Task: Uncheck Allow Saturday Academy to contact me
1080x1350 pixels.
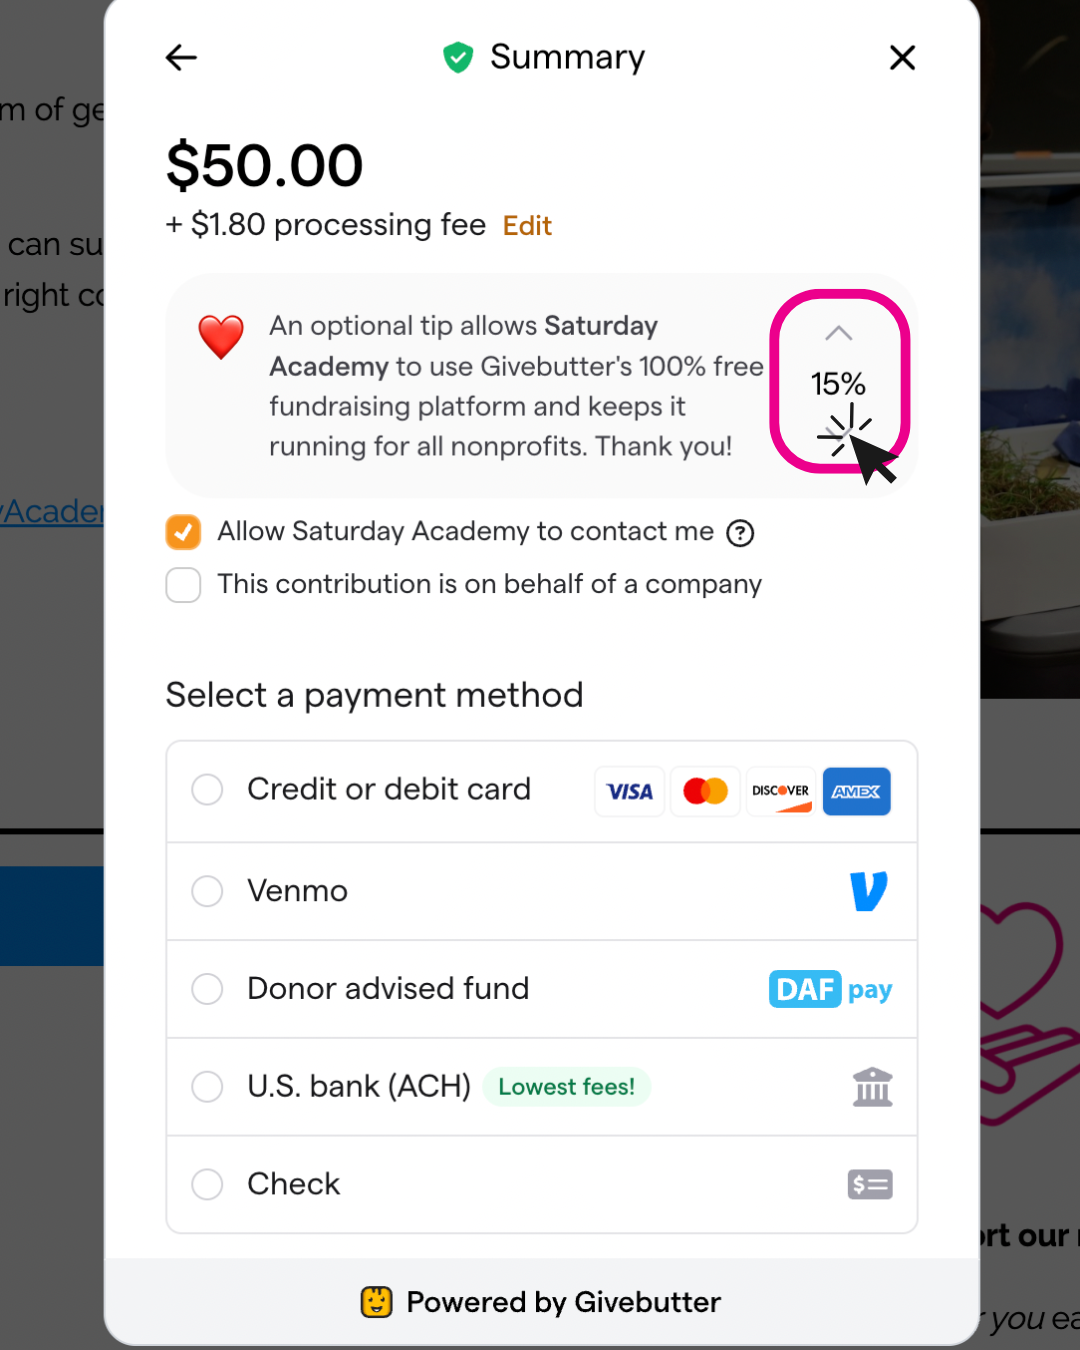Action: pyautogui.click(x=184, y=532)
